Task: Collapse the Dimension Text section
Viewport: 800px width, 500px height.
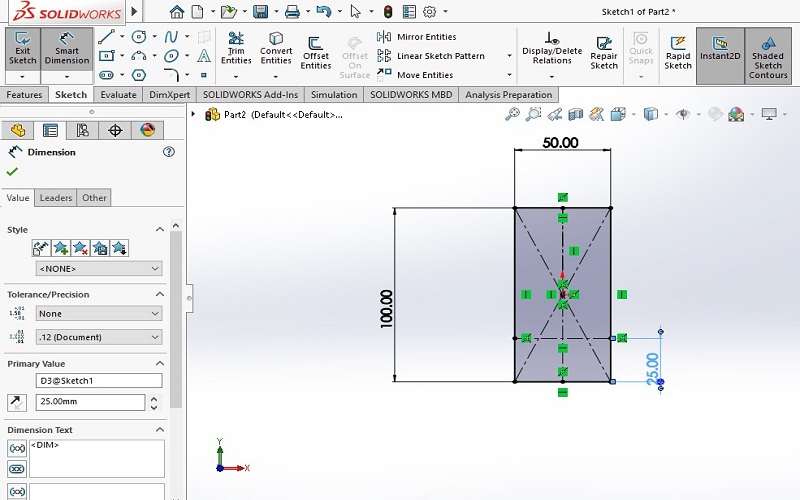Action: [160, 430]
